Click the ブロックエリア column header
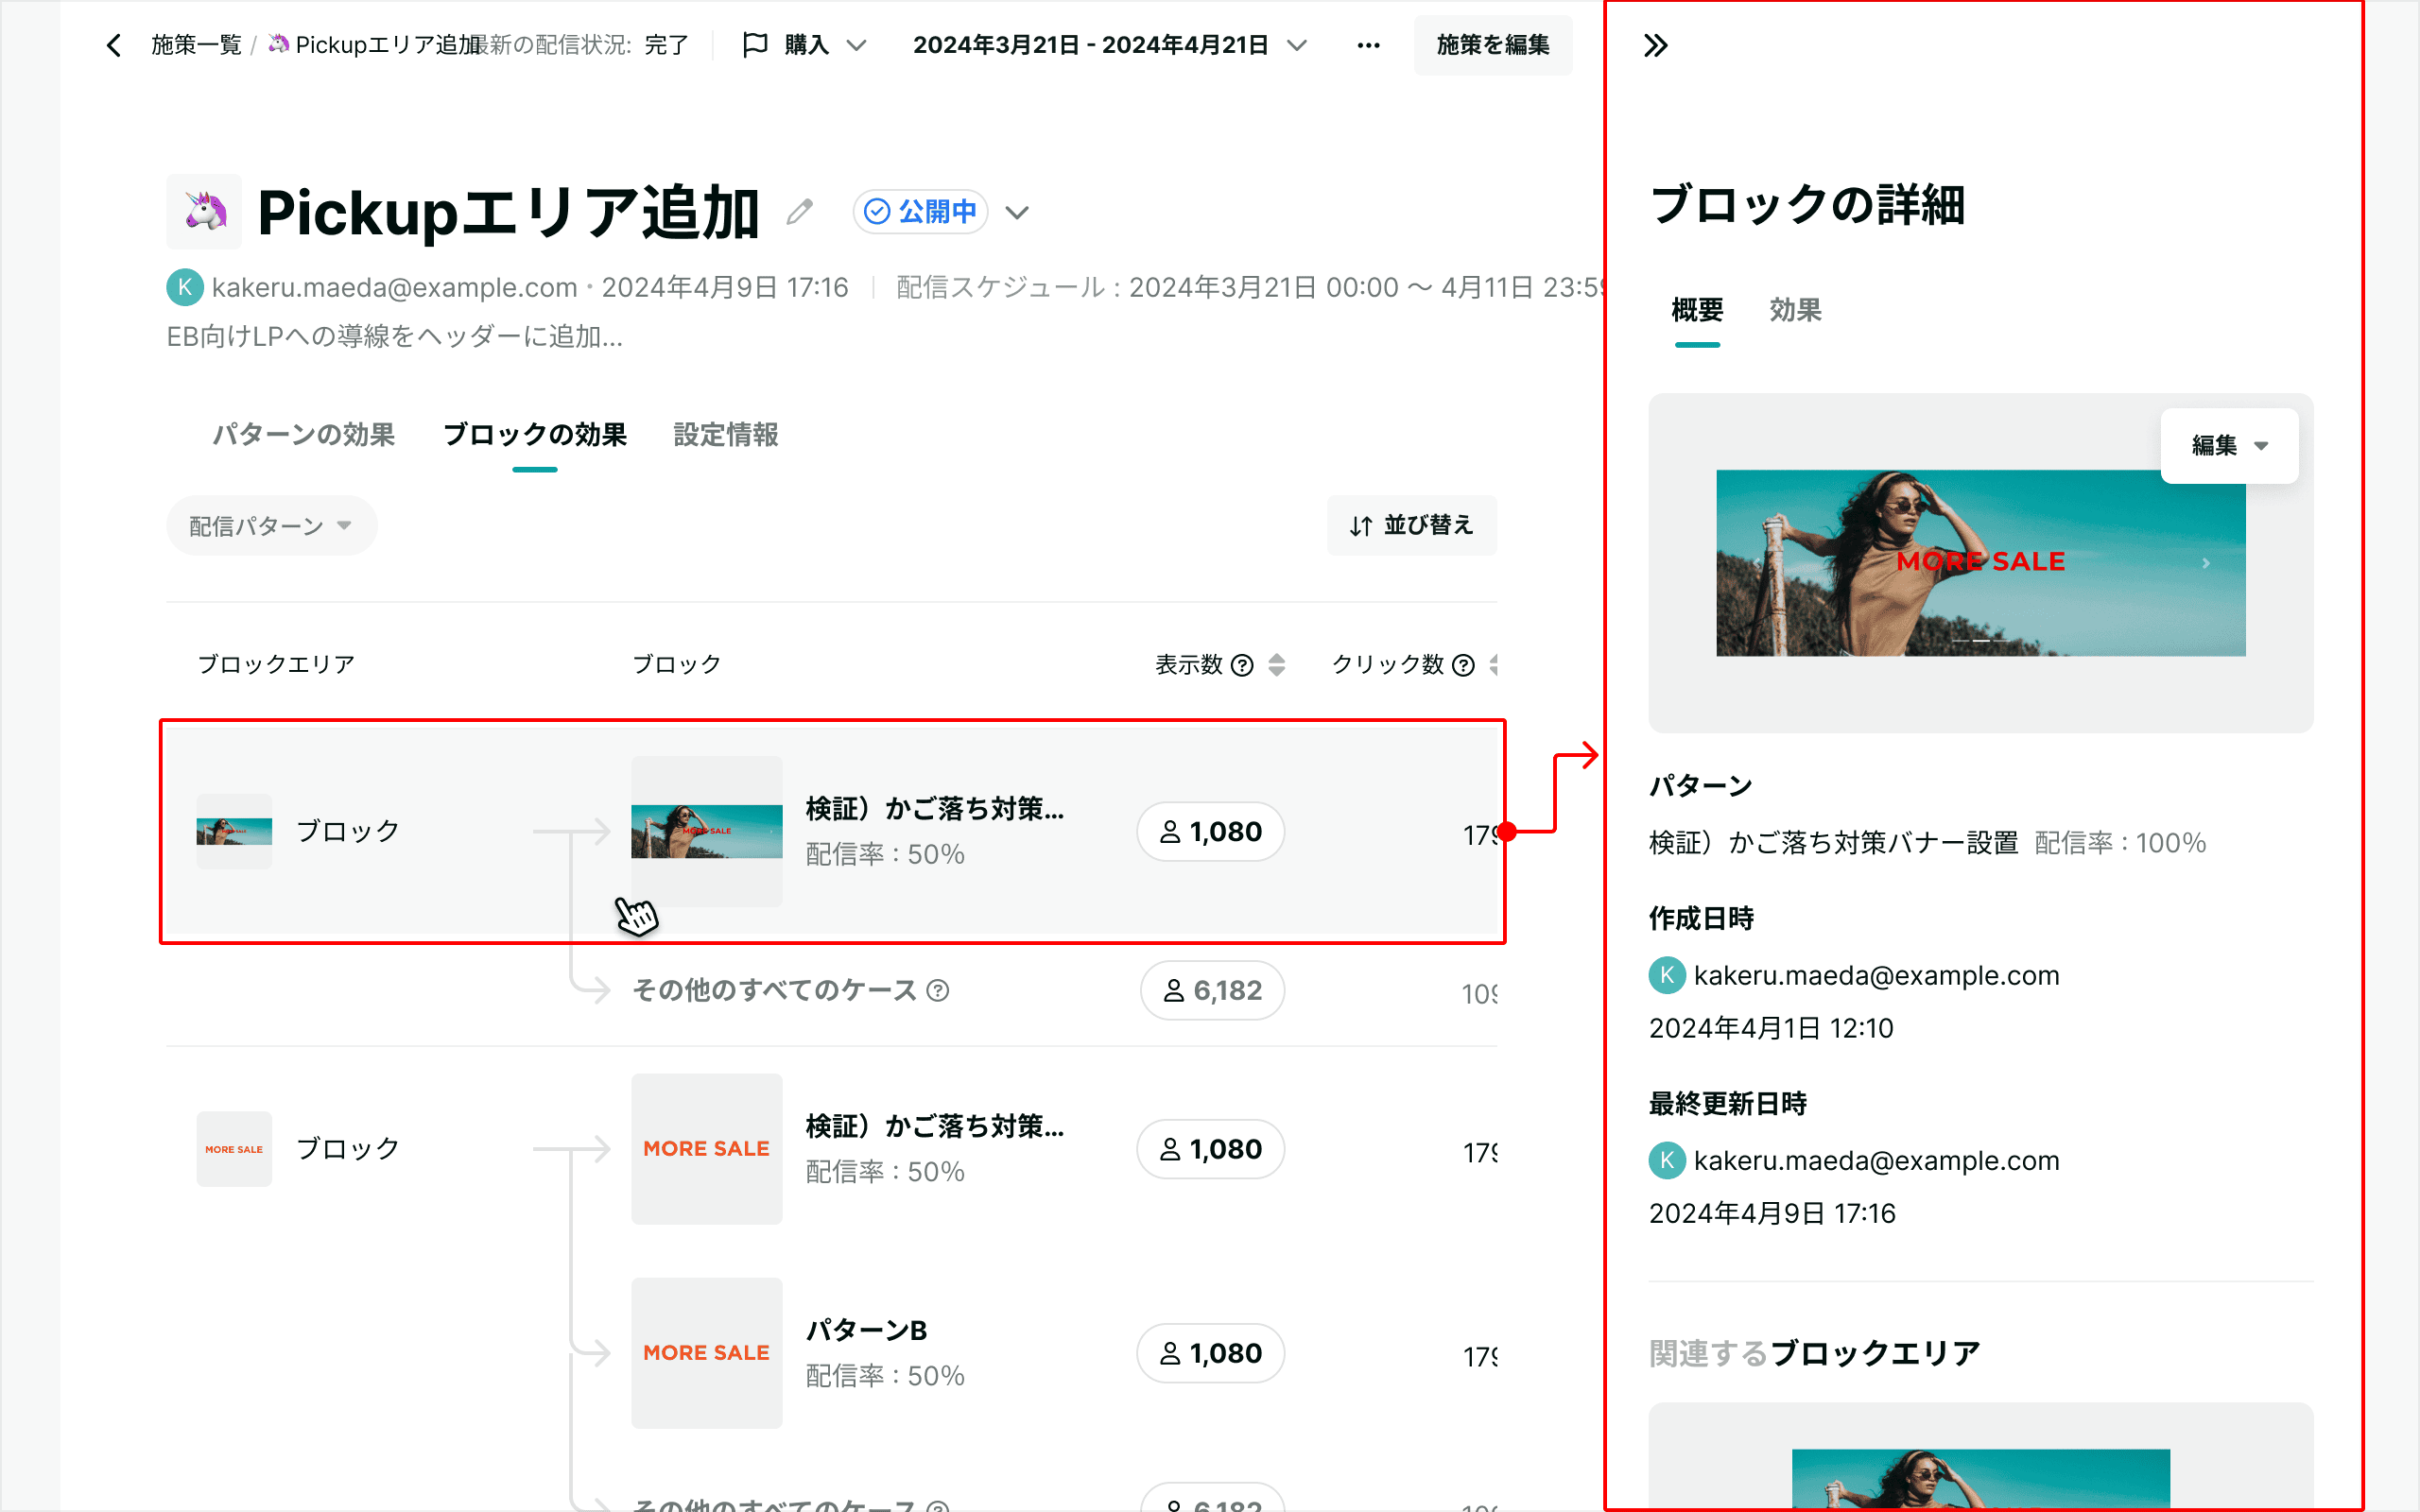 pos(276,665)
